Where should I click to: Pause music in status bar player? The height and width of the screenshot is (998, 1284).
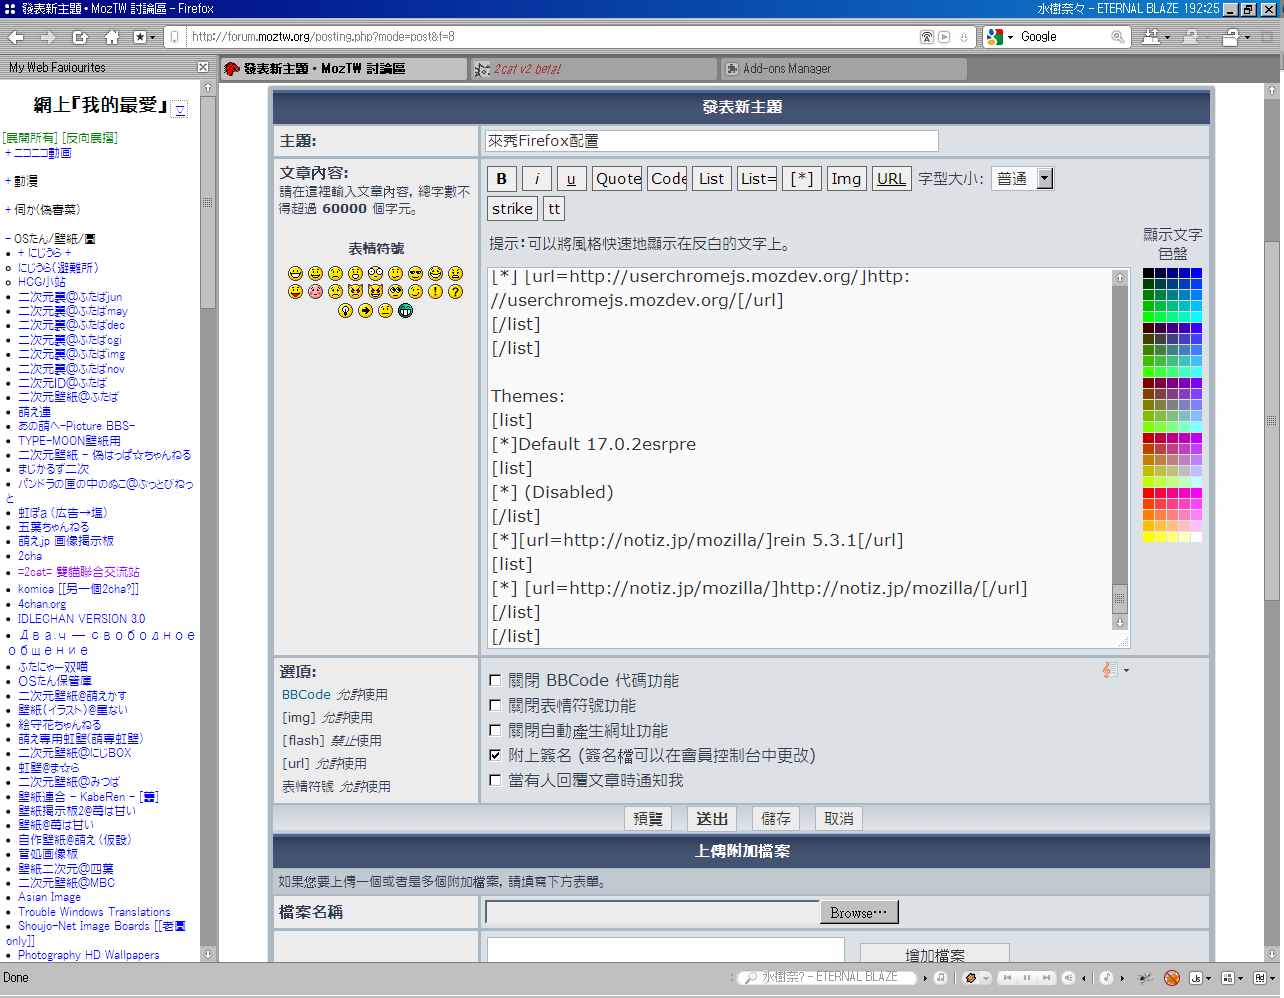[1027, 978]
